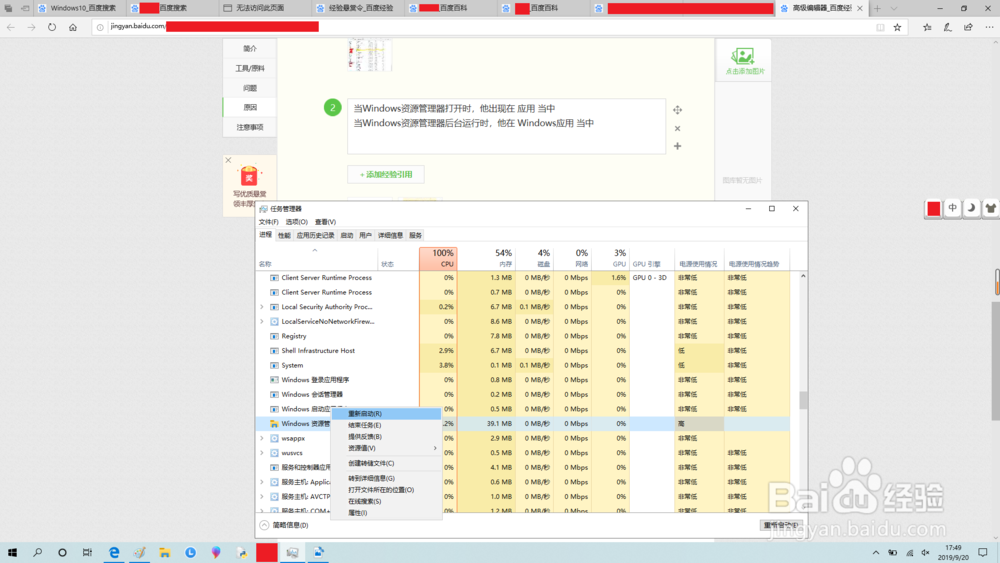Viewport: 1000px width, 563px height.
Task: Open the action center notification icon
Action: coord(983,552)
